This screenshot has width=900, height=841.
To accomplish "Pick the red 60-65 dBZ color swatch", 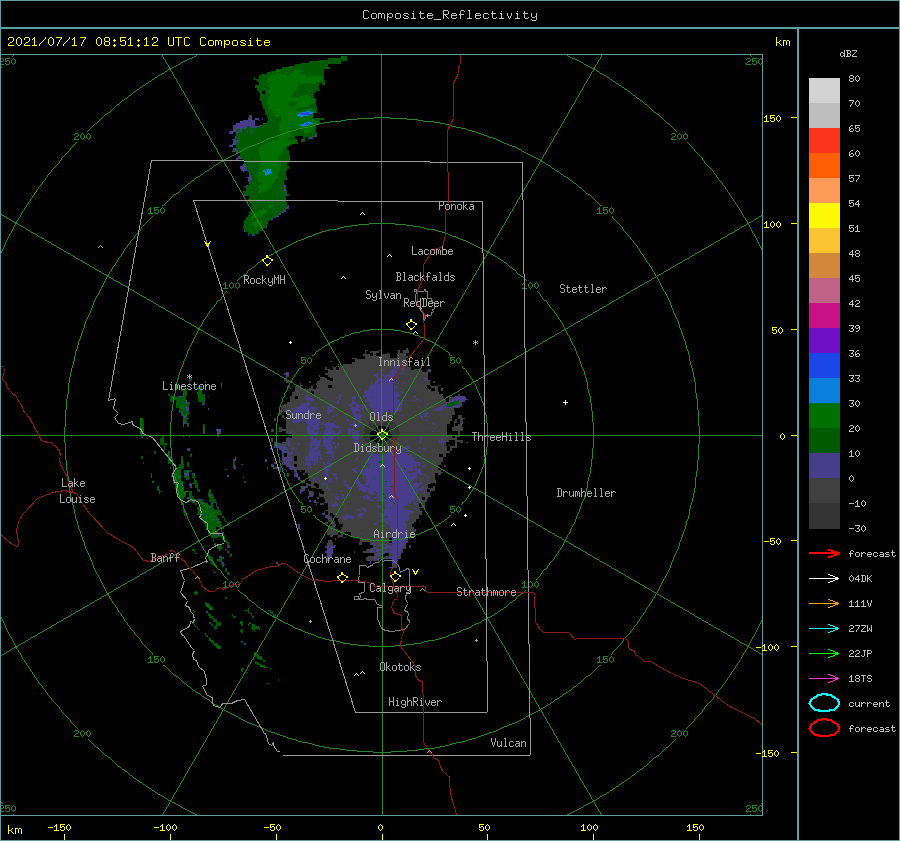I will (824, 141).
